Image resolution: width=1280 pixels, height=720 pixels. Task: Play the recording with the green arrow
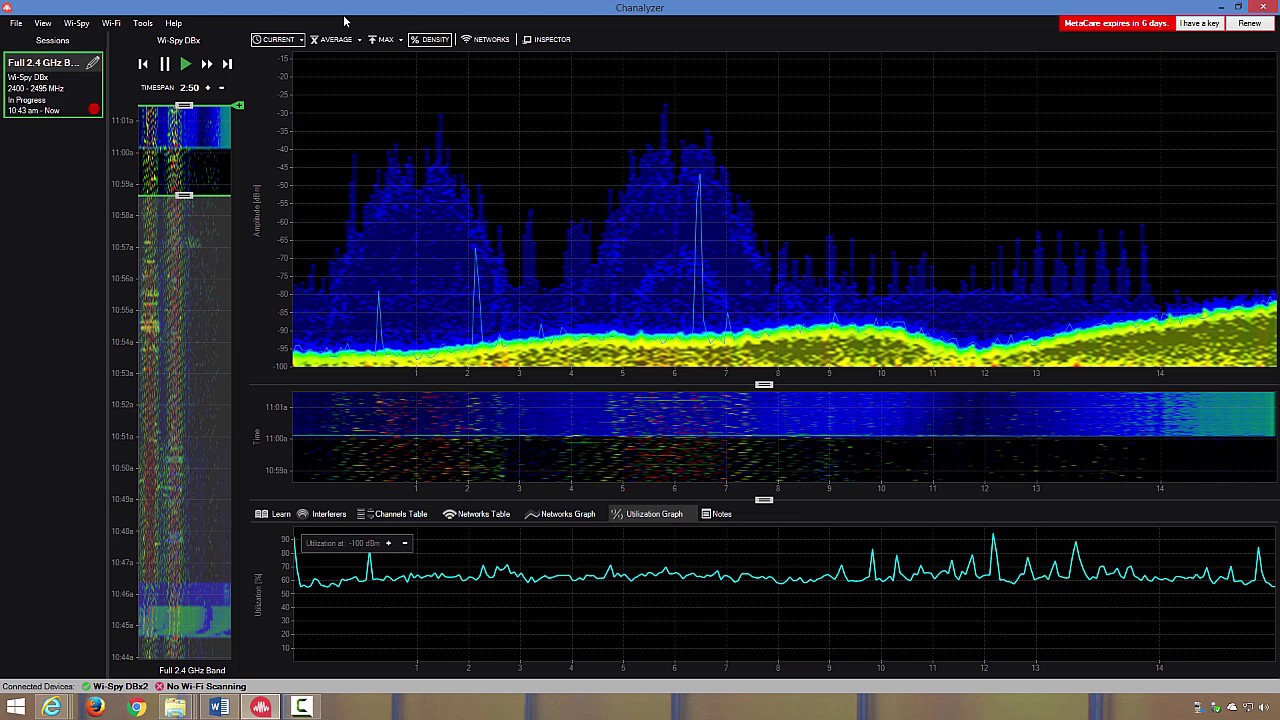click(186, 64)
